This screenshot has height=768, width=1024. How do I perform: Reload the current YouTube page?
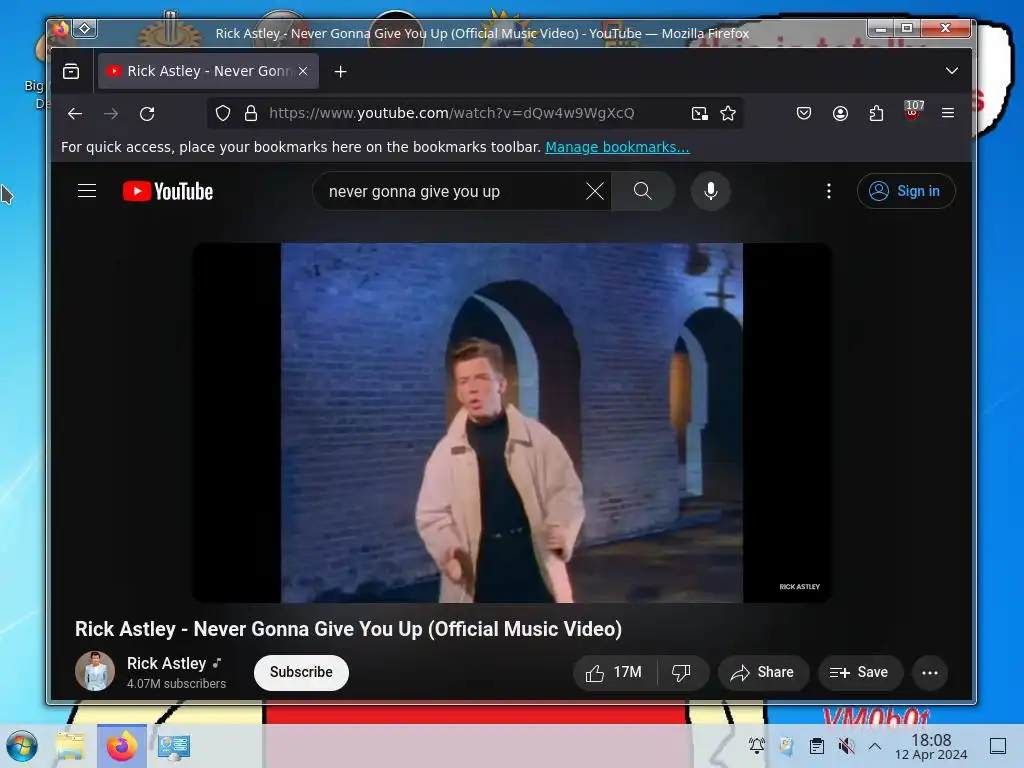pyautogui.click(x=148, y=114)
